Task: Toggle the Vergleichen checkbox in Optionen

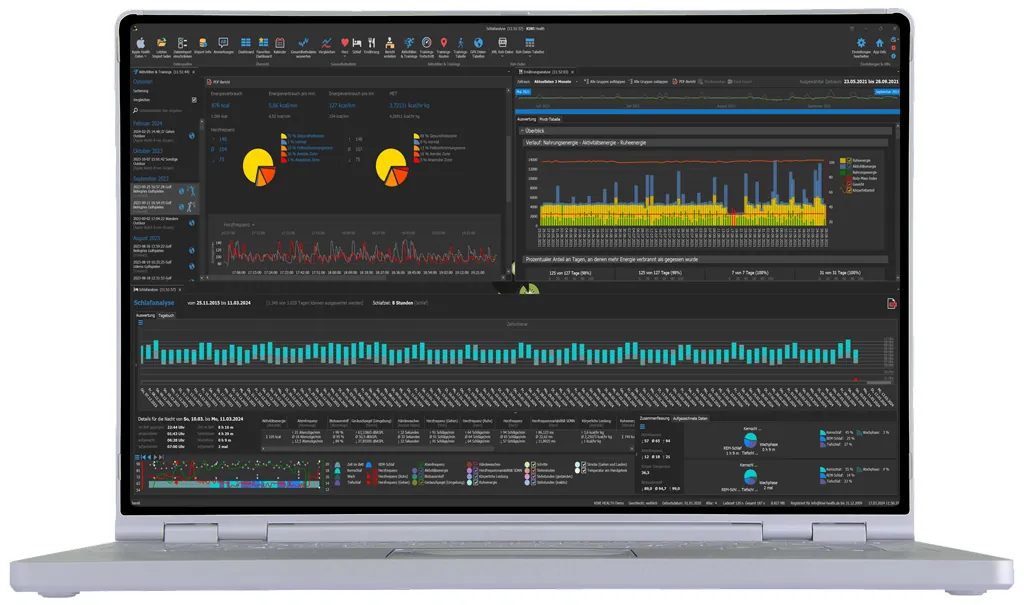Action: 194,99
